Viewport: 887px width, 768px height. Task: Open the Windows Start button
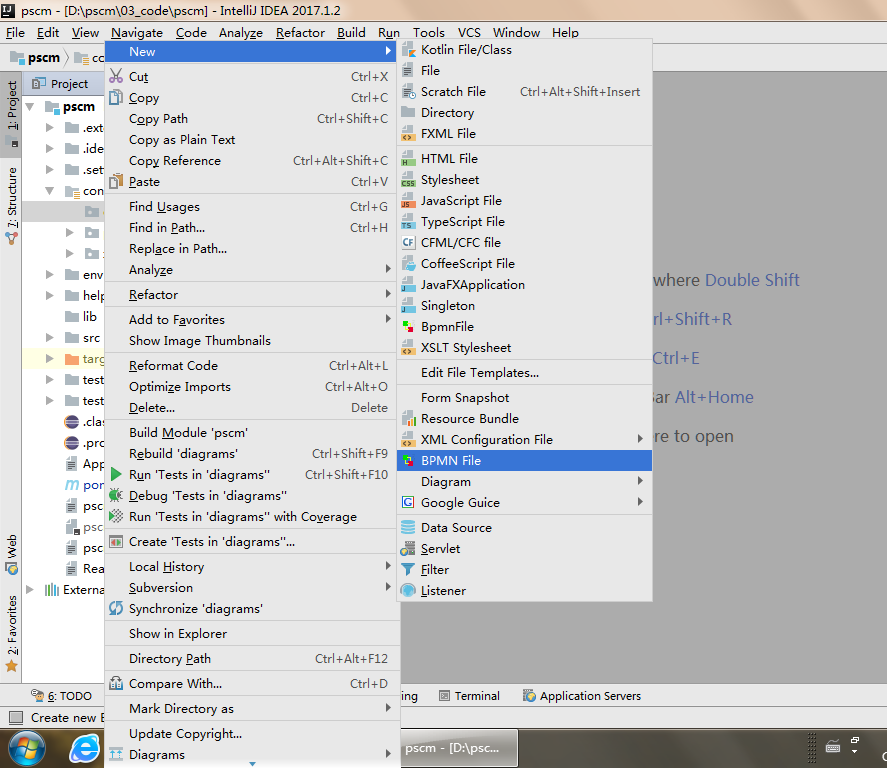tap(27, 749)
